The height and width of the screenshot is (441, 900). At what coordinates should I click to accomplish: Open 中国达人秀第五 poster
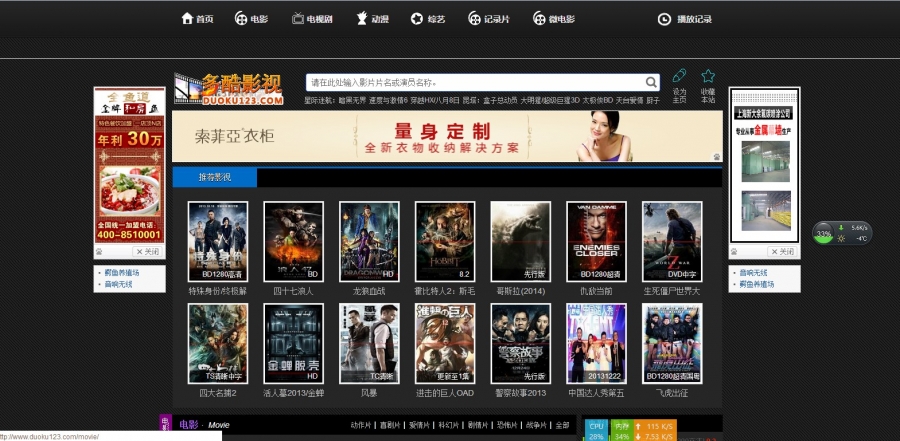[596, 343]
